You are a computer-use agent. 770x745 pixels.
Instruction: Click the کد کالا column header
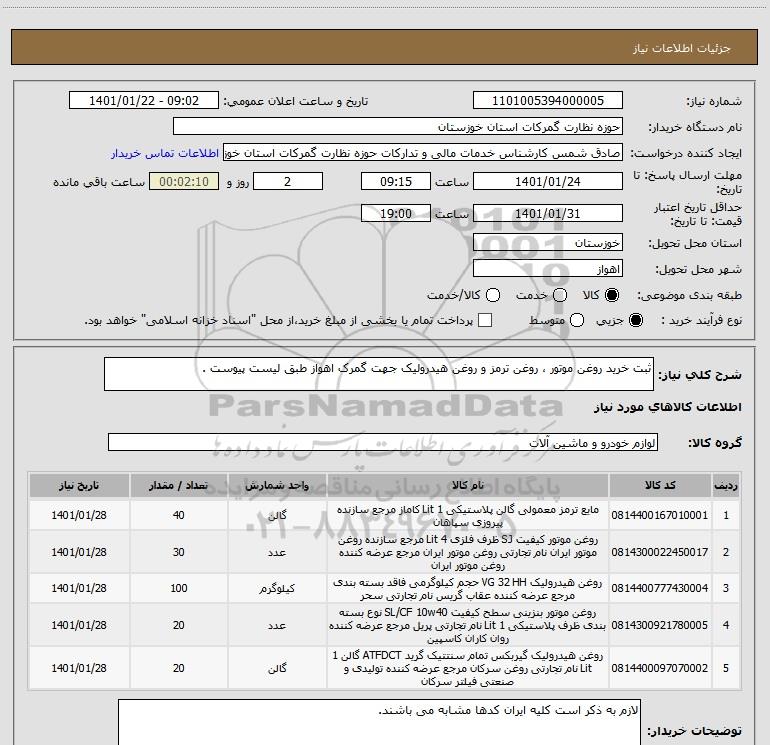(660, 485)
